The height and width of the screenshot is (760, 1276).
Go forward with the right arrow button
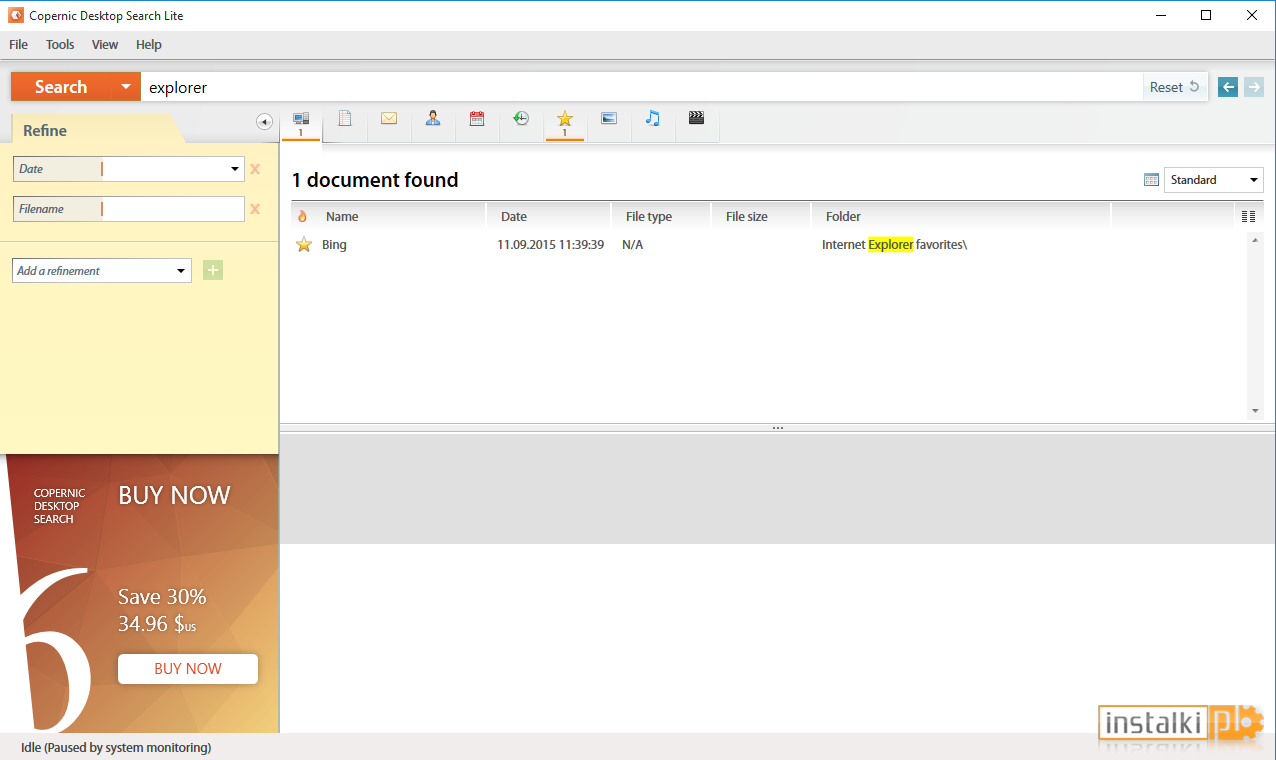click(x=1254, y=87)
